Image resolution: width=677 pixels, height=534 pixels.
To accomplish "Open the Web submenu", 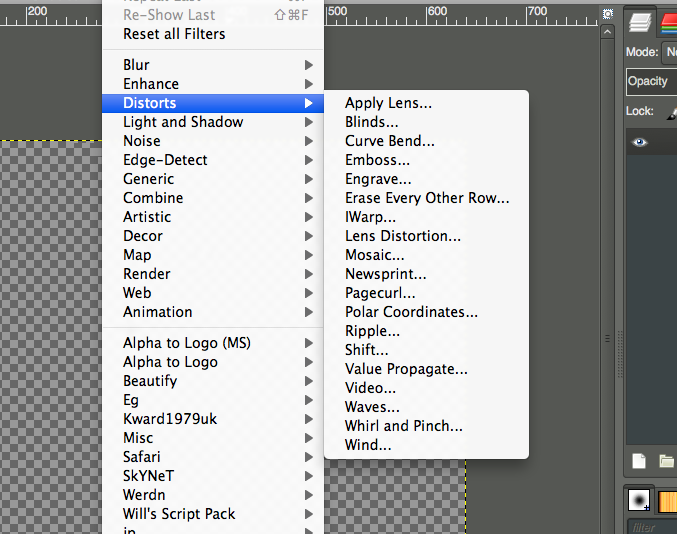I will point(213,293).
